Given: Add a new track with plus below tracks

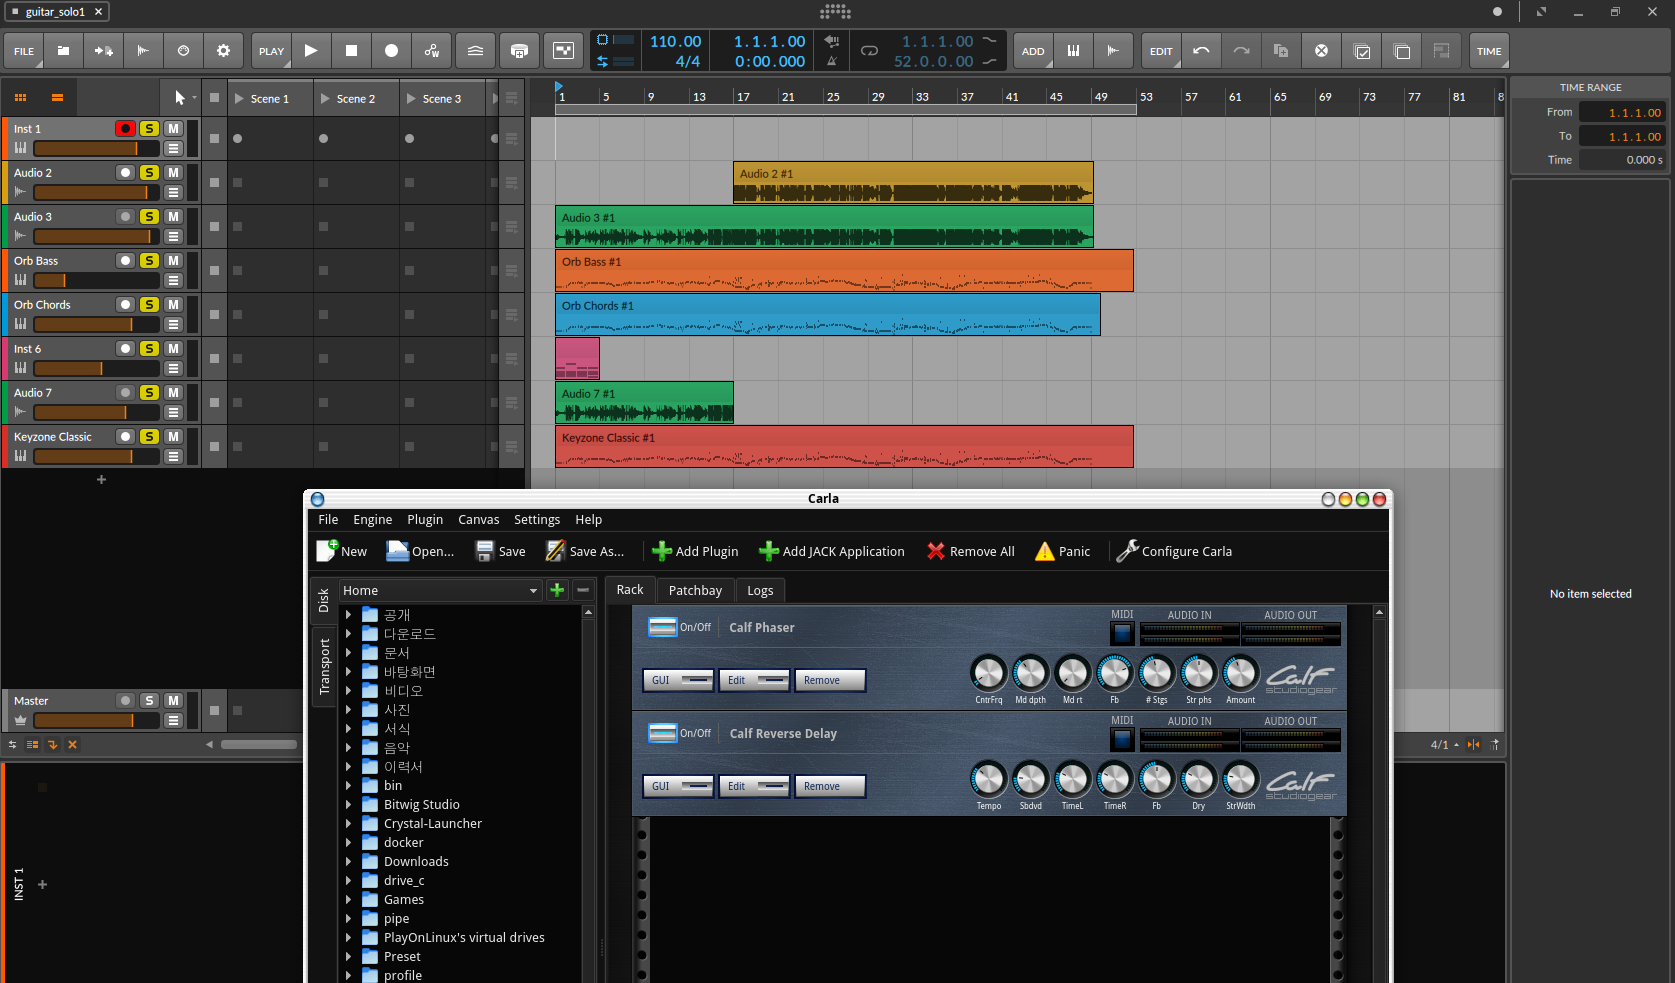Looking at the screenshot, I should (x=101, y=480).
